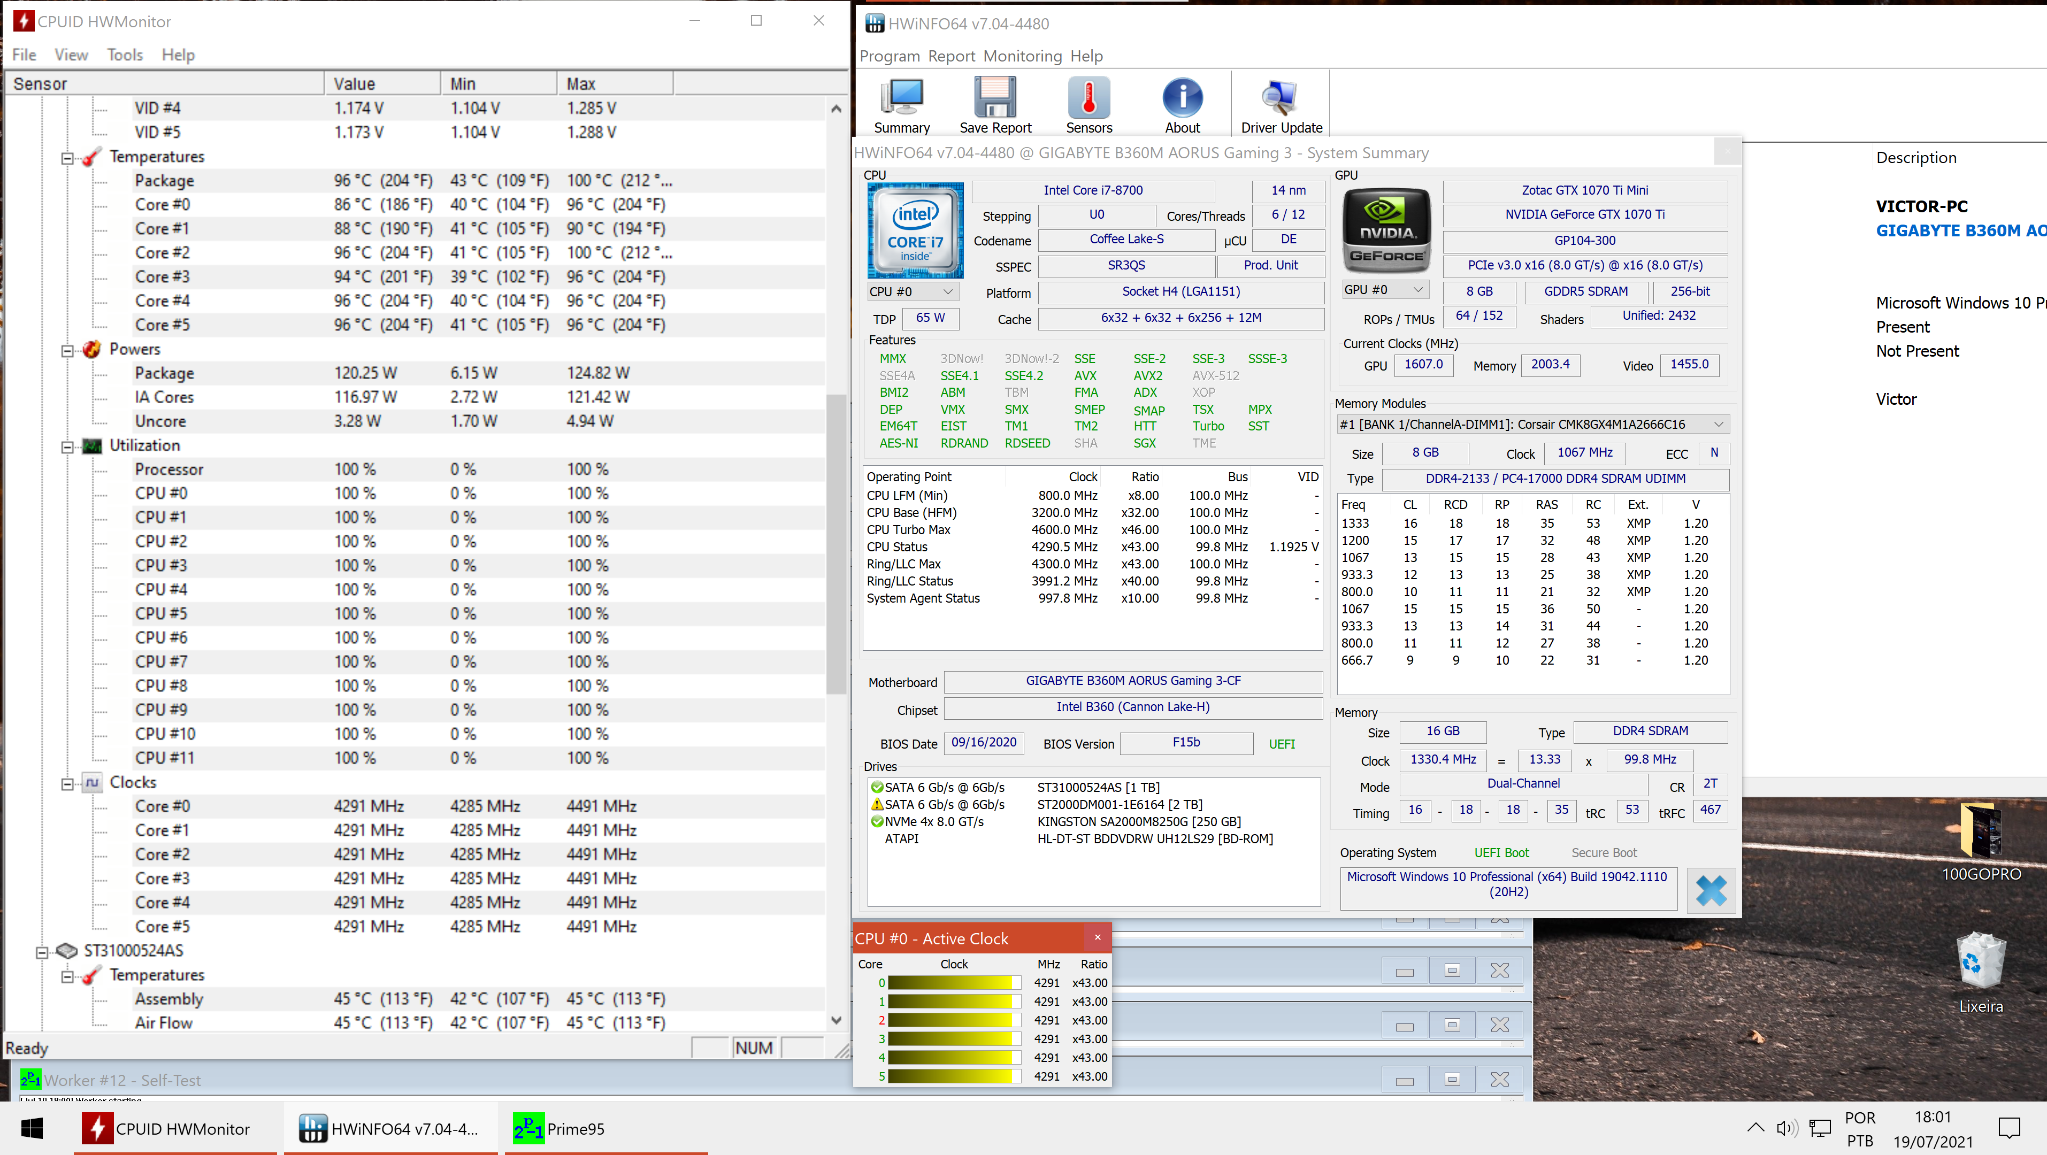Click the Worker #12 Self-Test window icon

[x=31, y=1079]
